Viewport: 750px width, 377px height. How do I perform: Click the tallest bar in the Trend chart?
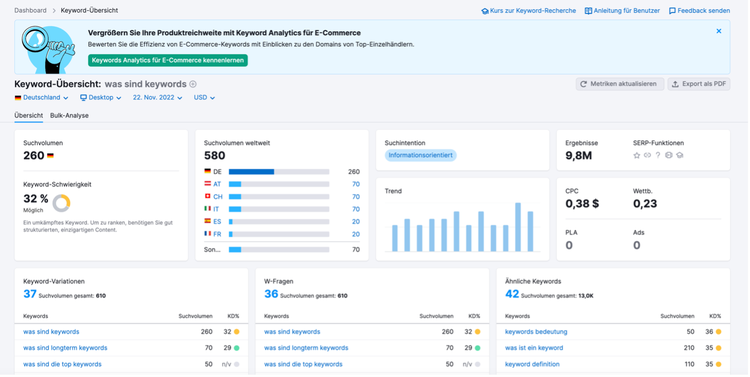pos(518,227)
